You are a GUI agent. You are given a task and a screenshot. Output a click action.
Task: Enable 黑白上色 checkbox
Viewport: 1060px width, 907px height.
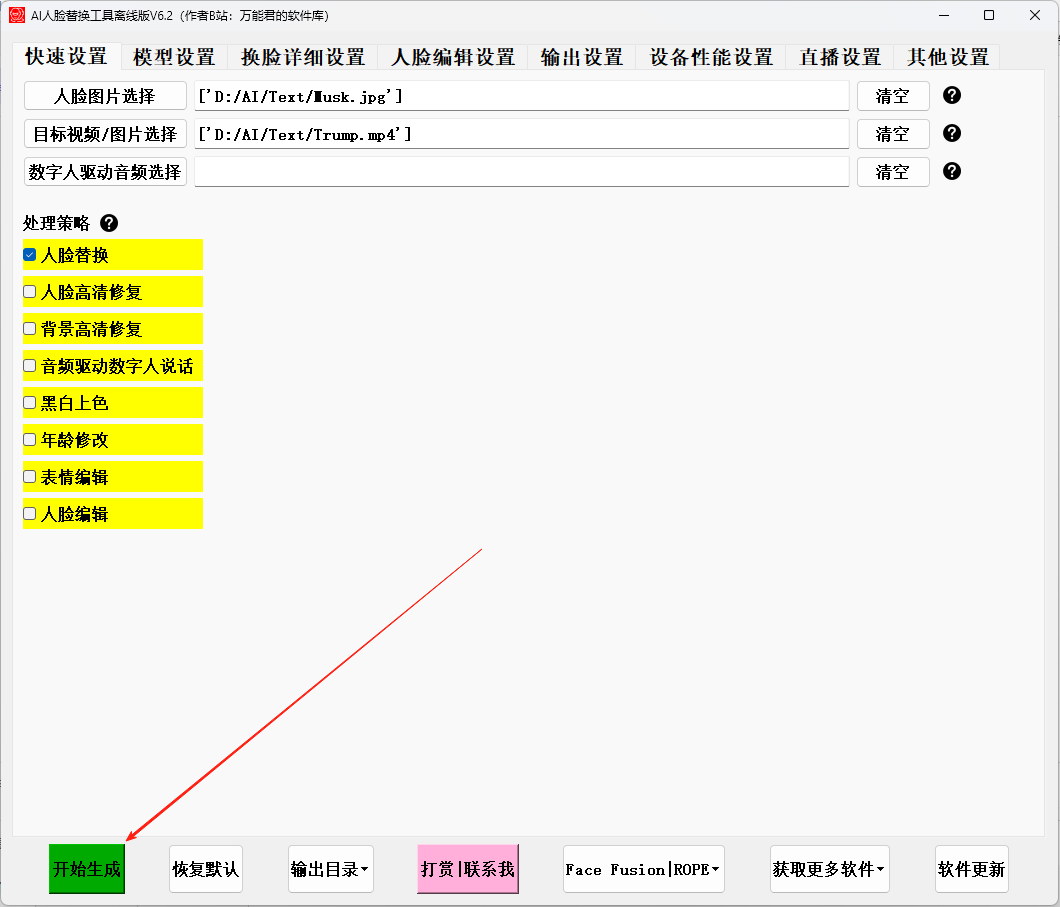(x=30, y=403)
